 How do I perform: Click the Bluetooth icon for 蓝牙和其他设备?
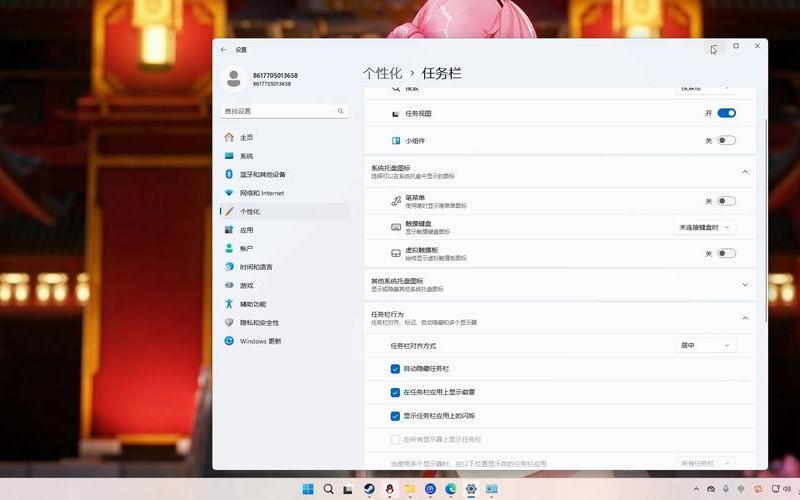[x=229, y=174]
